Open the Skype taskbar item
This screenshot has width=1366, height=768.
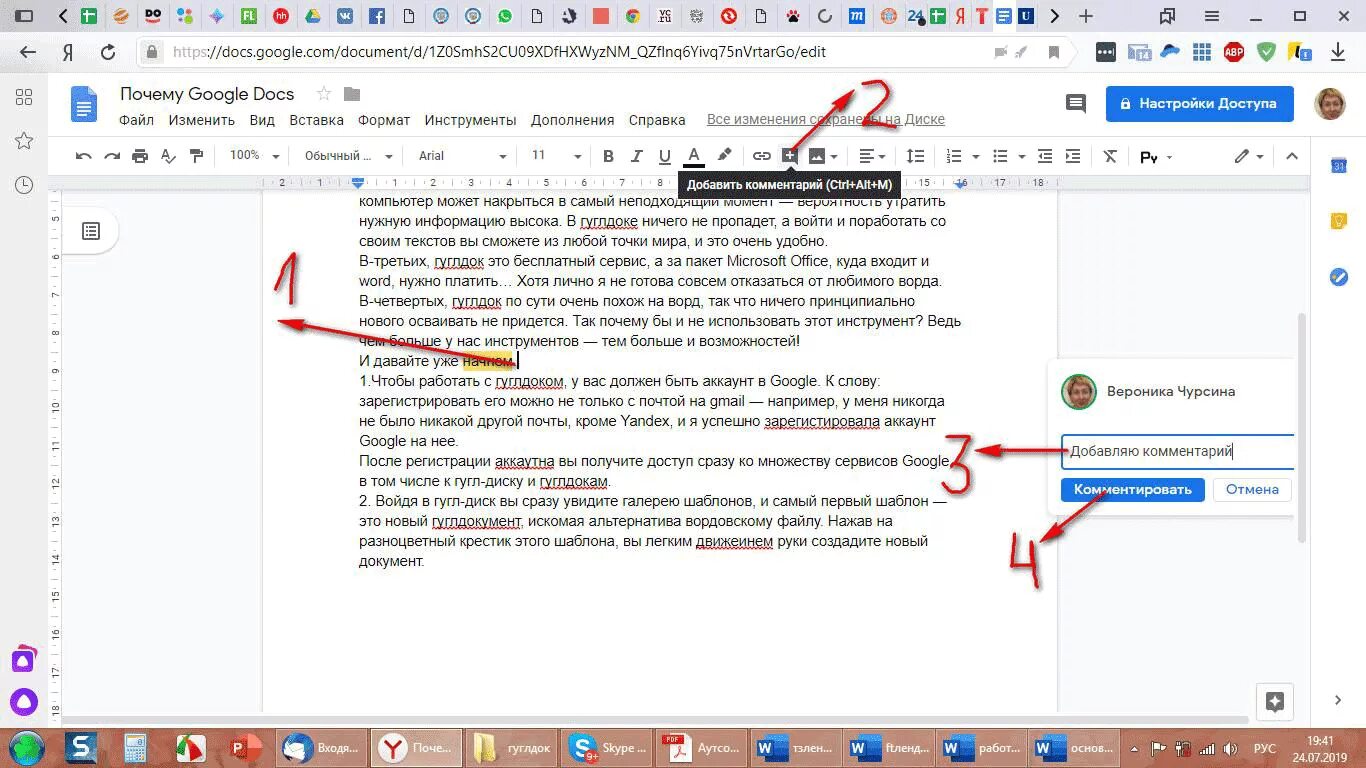point(609,748)
